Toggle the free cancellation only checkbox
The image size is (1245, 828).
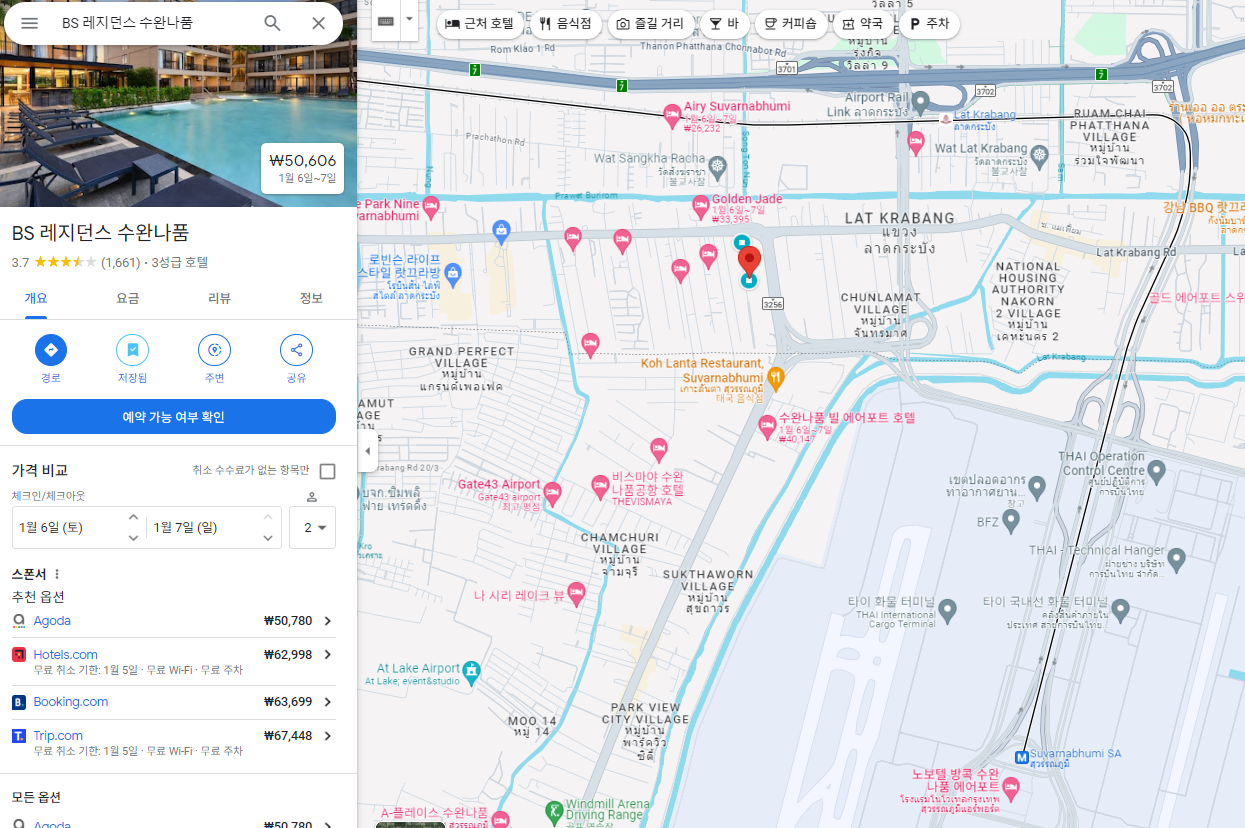point(327,471)
